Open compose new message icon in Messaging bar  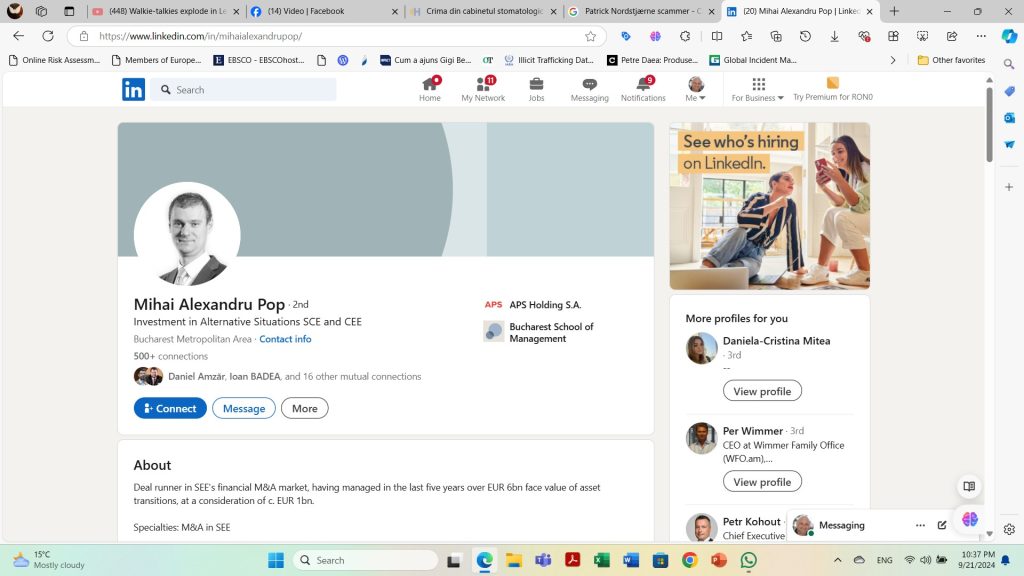pyautogui.click(x=942, y=525)
